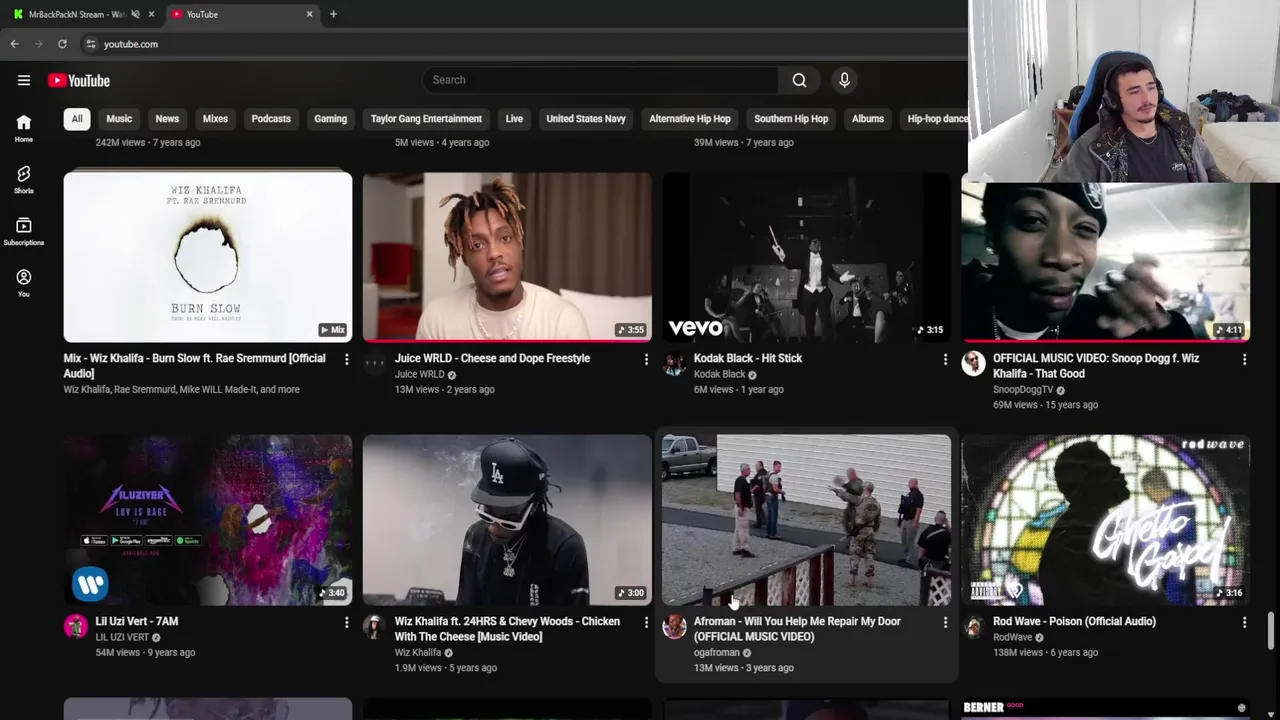
Task: Click the YouTube logo
Action: tap(79, 80)
